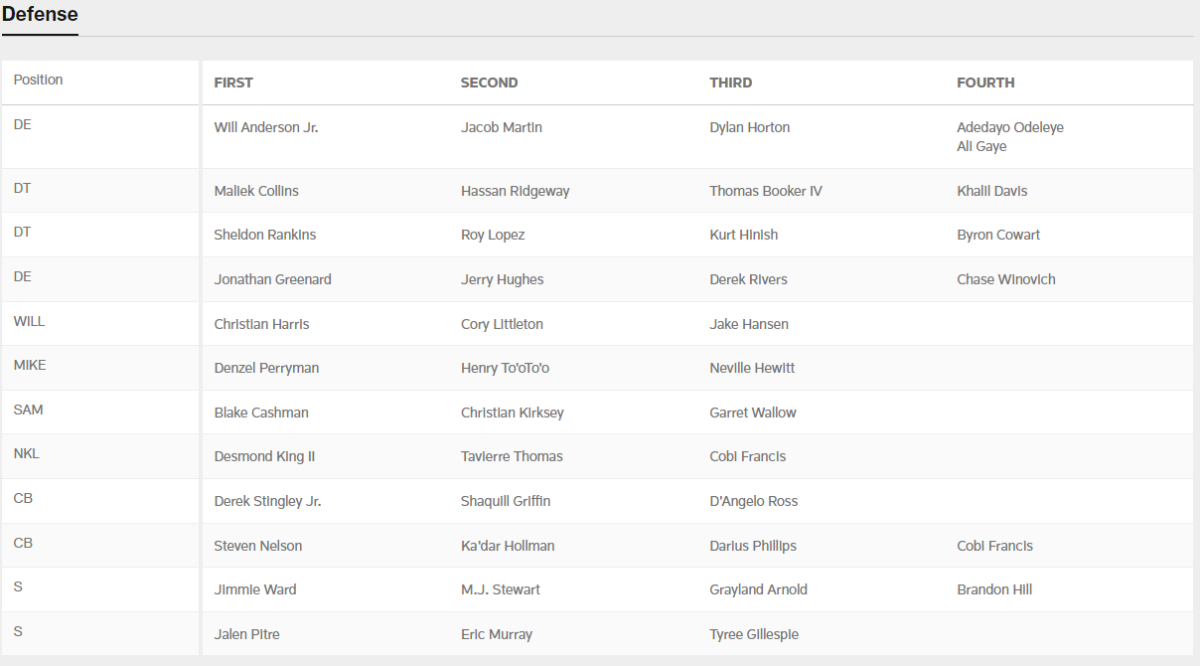Click the FIRST column header
The image size is (1200, 666).
[x=233, y=83]
